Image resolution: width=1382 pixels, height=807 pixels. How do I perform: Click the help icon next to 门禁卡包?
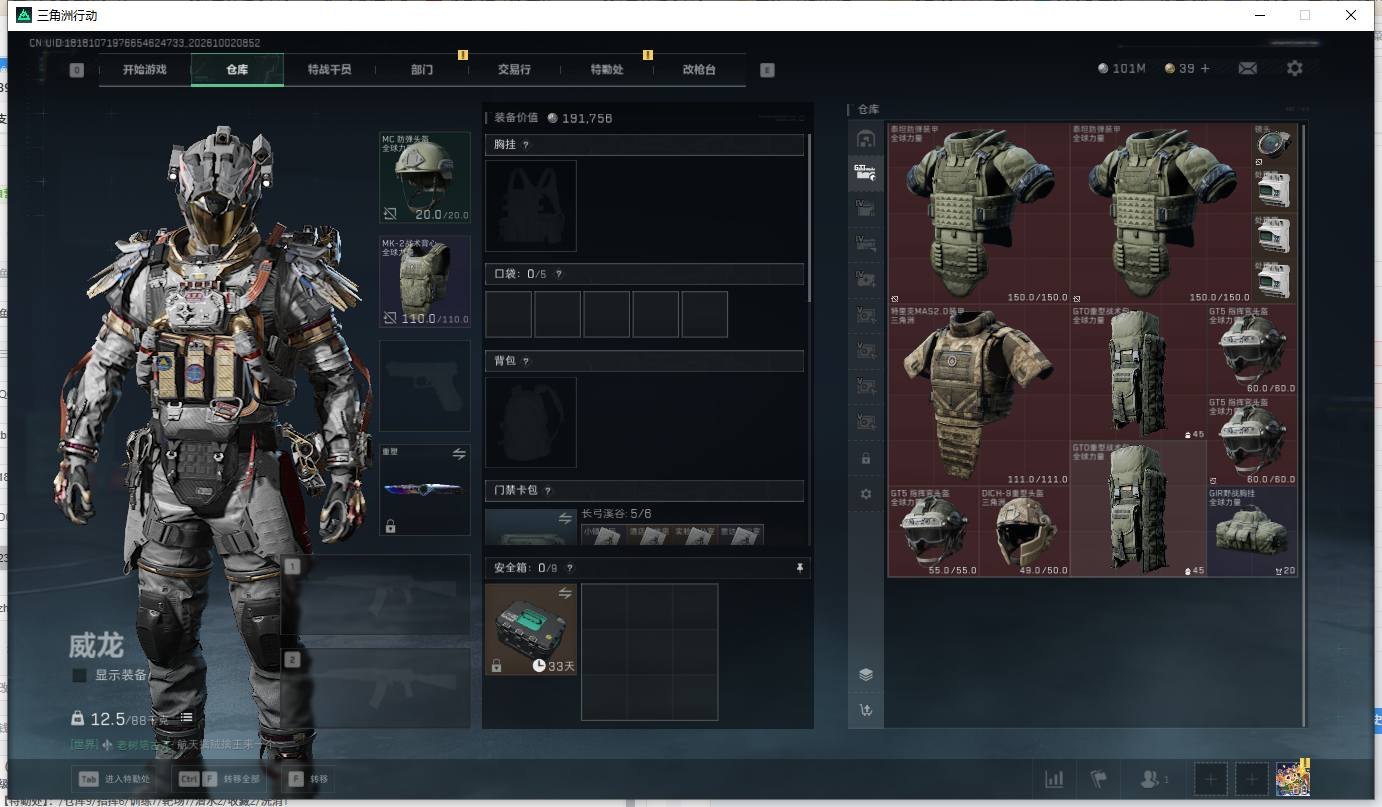pyautogui.click(x=548, y=491)
